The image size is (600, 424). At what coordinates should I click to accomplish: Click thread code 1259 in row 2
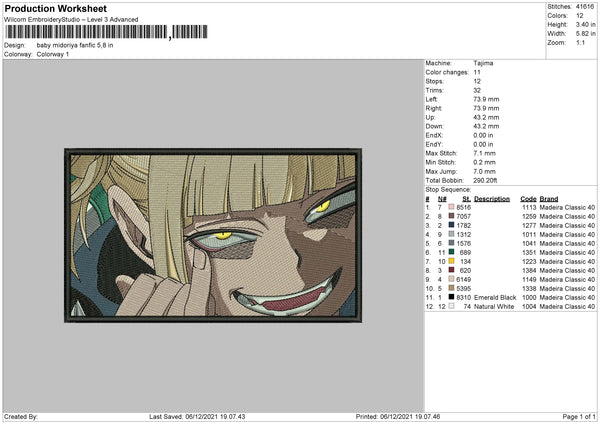(x=529, y=217)
